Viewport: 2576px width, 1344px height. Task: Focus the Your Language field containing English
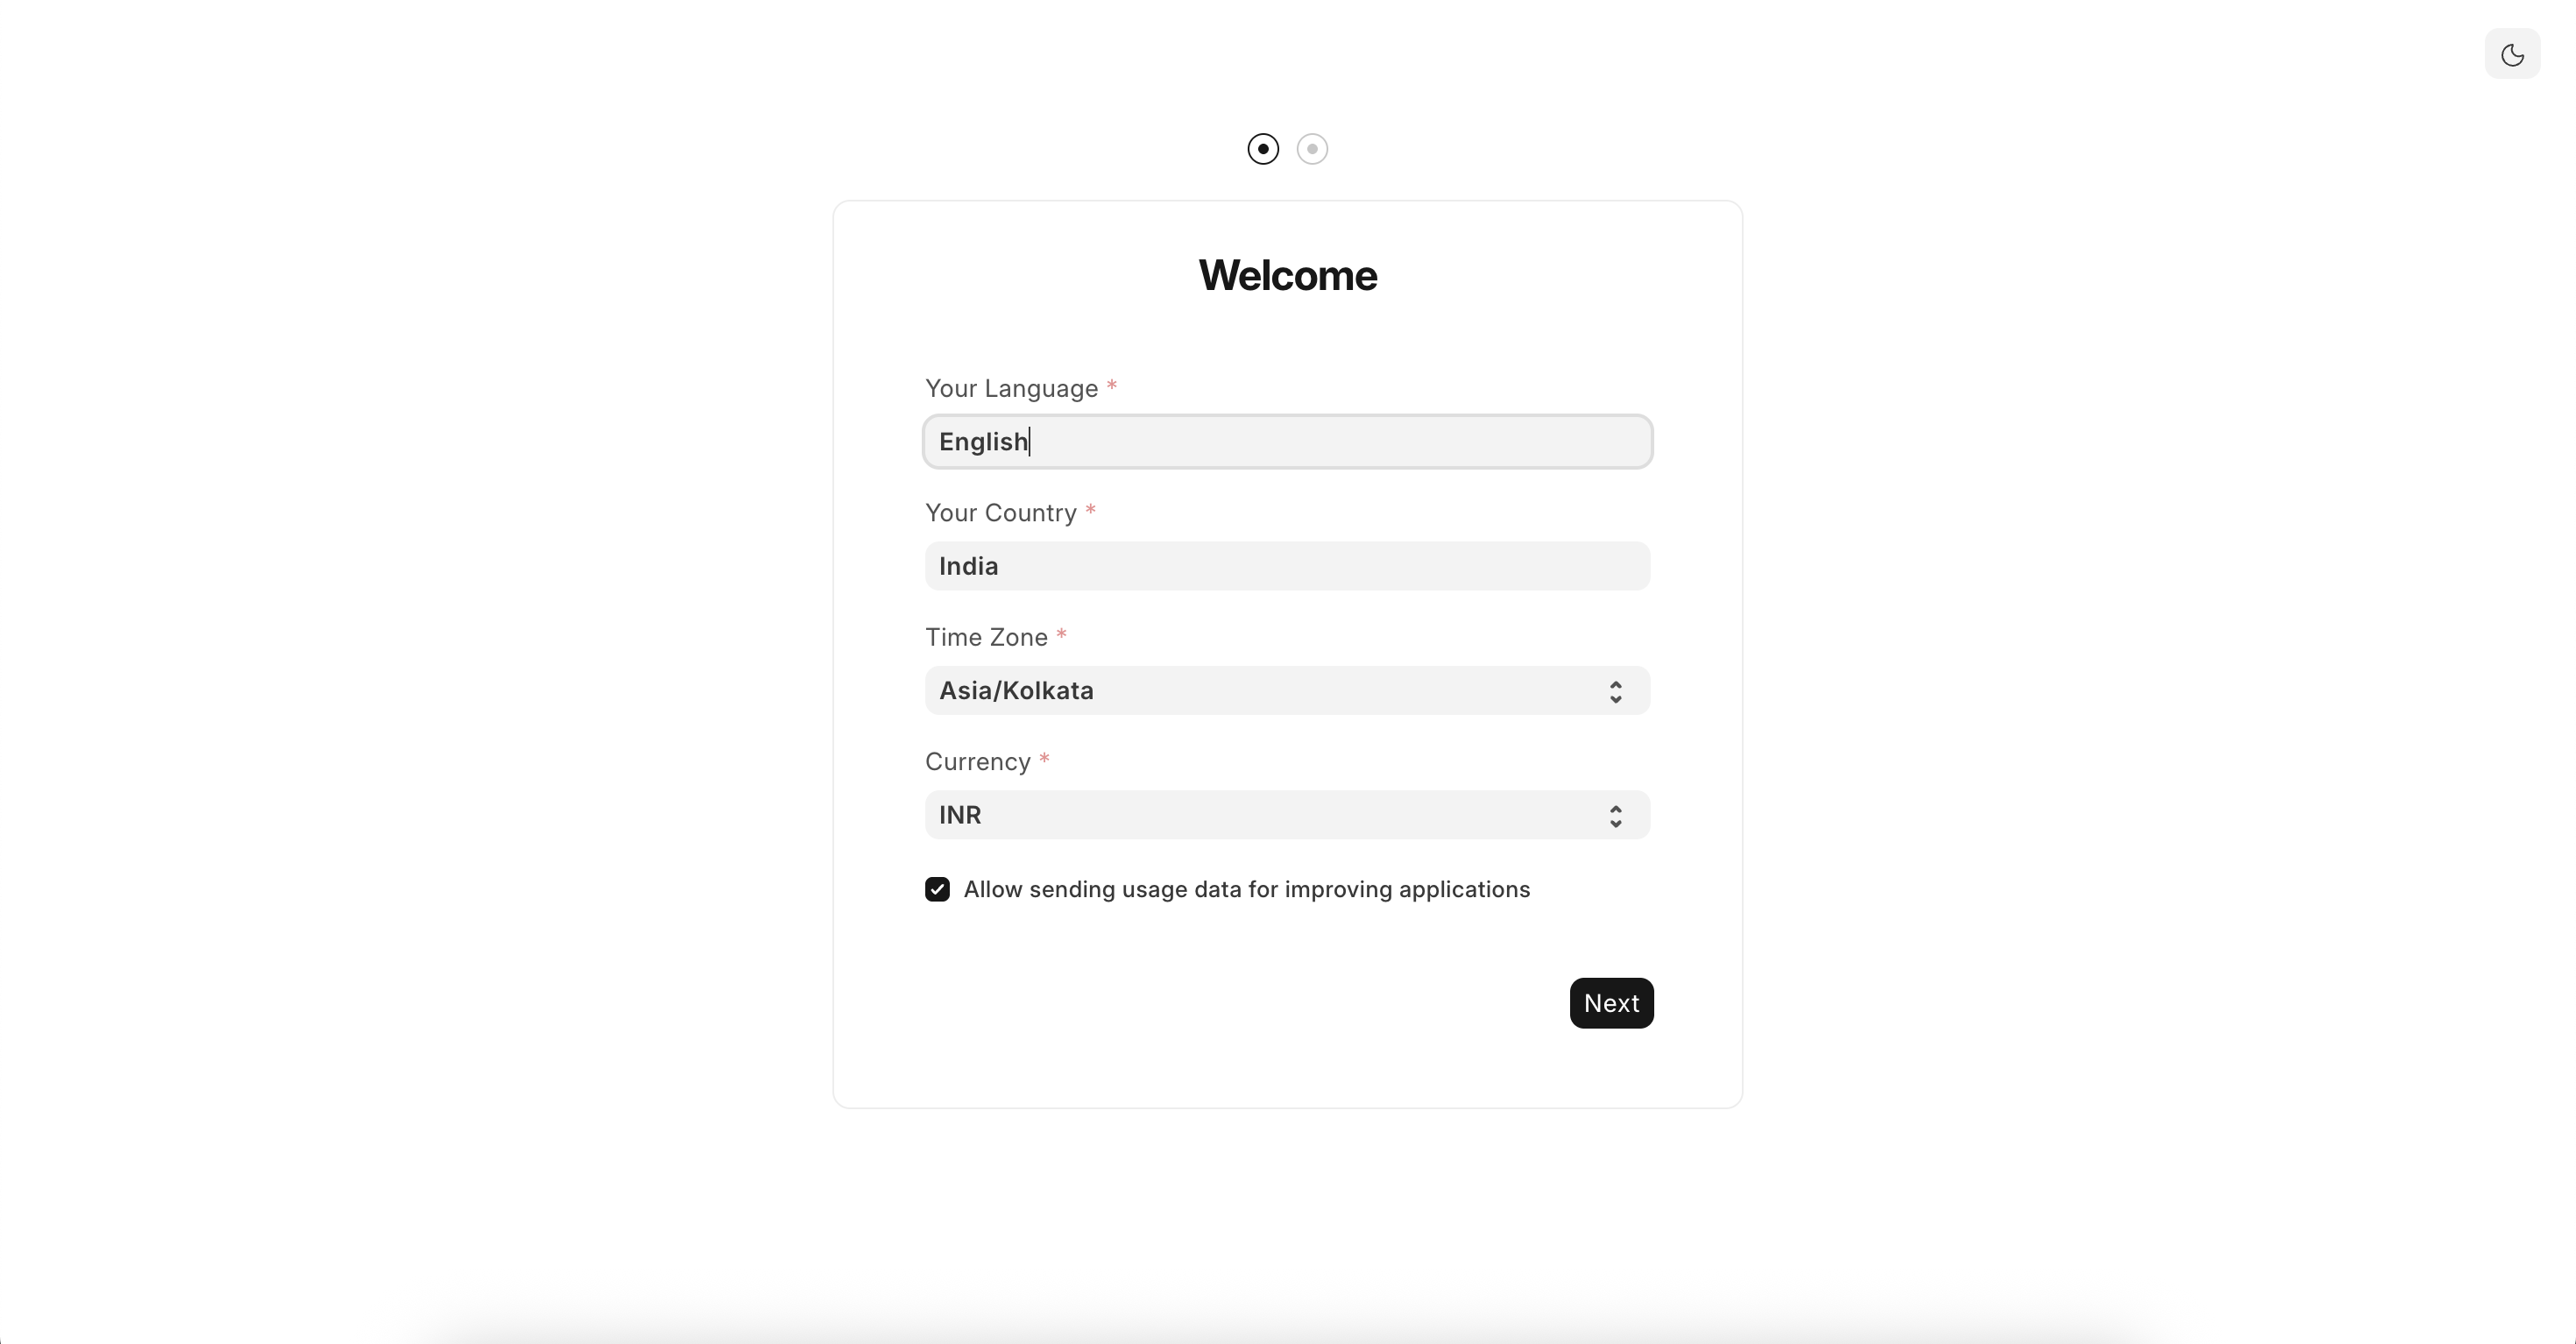pos(1287,442)
